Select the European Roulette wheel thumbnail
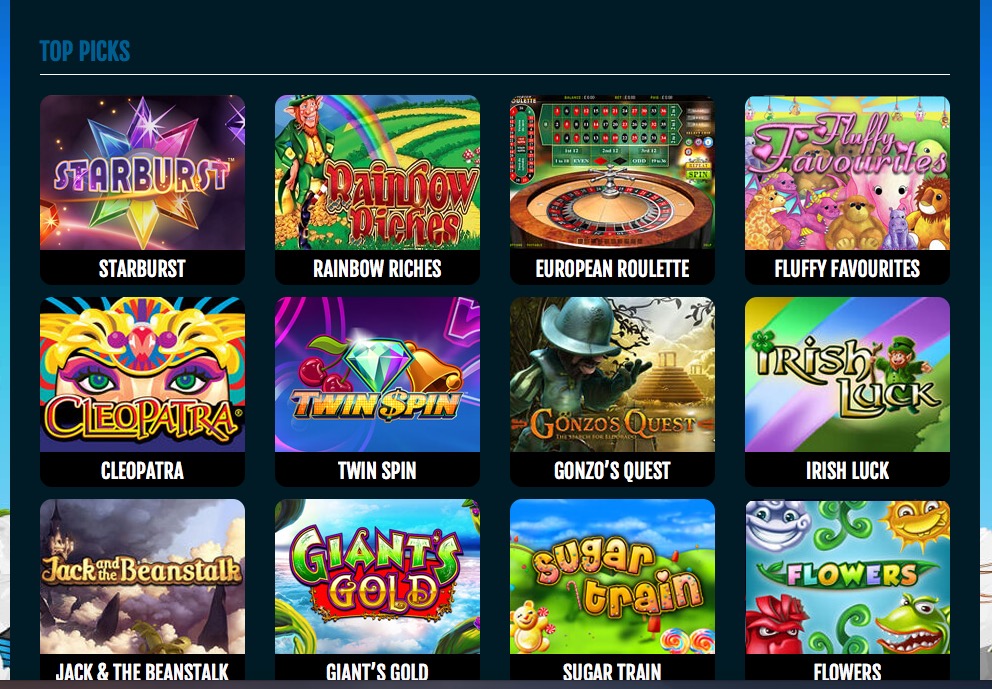This screenshot has width=992, height=689. coord(612,172)
